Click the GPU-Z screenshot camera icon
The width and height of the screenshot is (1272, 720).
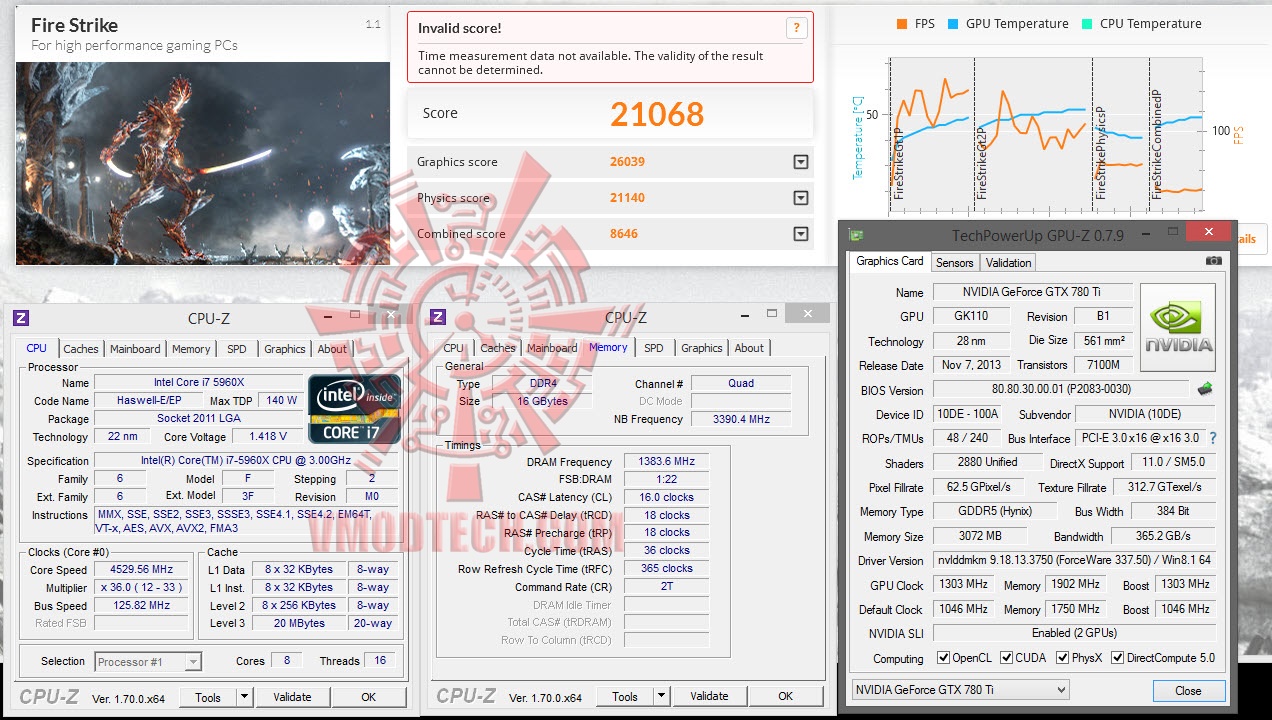coord(1214,261)
